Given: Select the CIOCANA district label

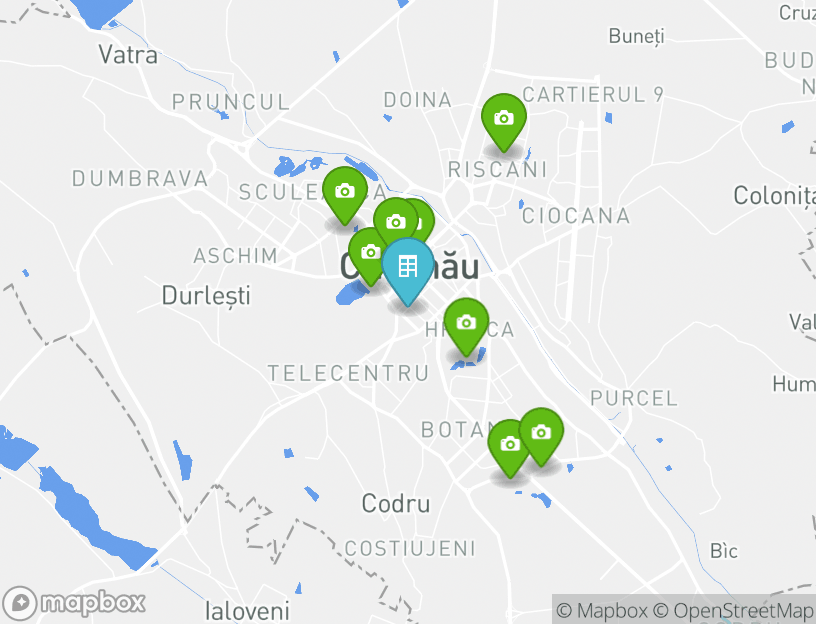Looking at the screenshot, I should click(x=576, y=216).
